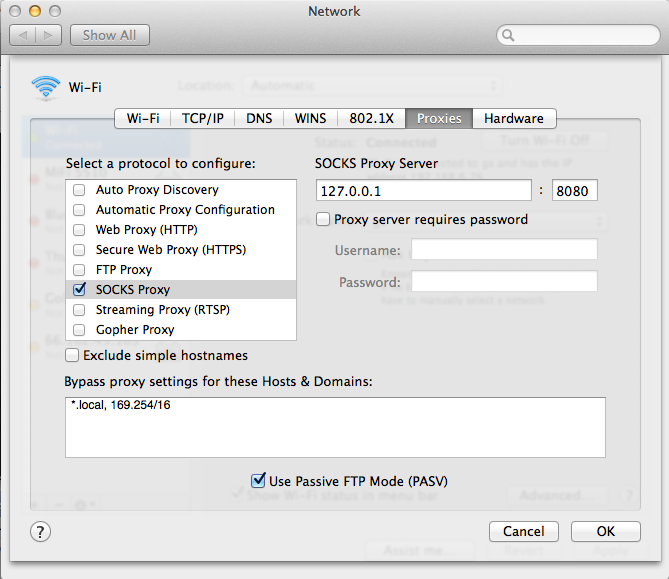Select the Gopher Proxy row label
This screenshot has height=579, width=669.
135,330
